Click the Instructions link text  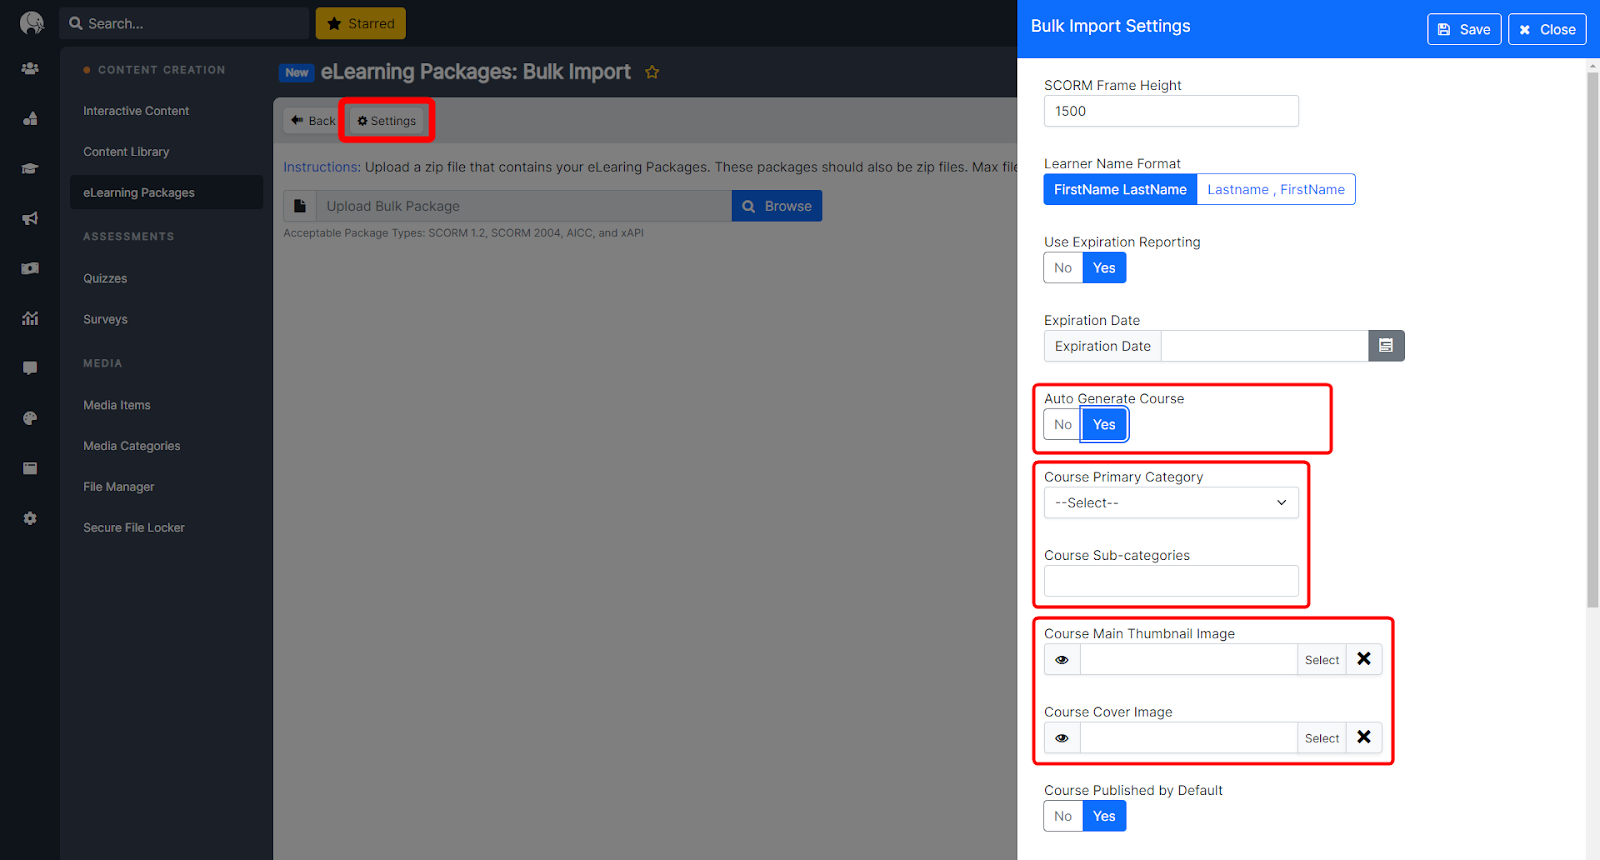[321, 167]
